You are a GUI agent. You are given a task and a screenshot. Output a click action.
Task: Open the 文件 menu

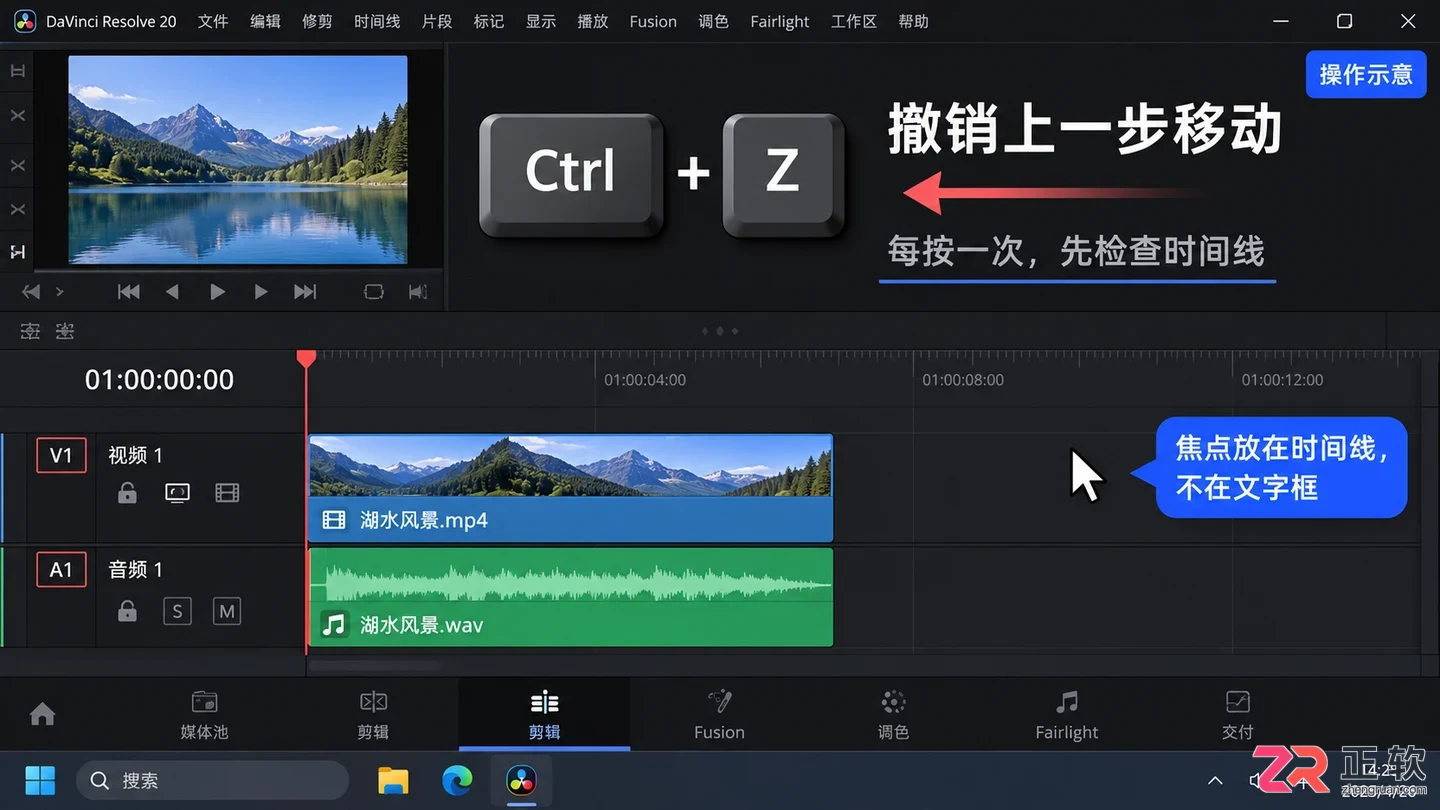[x=213, y=21]
